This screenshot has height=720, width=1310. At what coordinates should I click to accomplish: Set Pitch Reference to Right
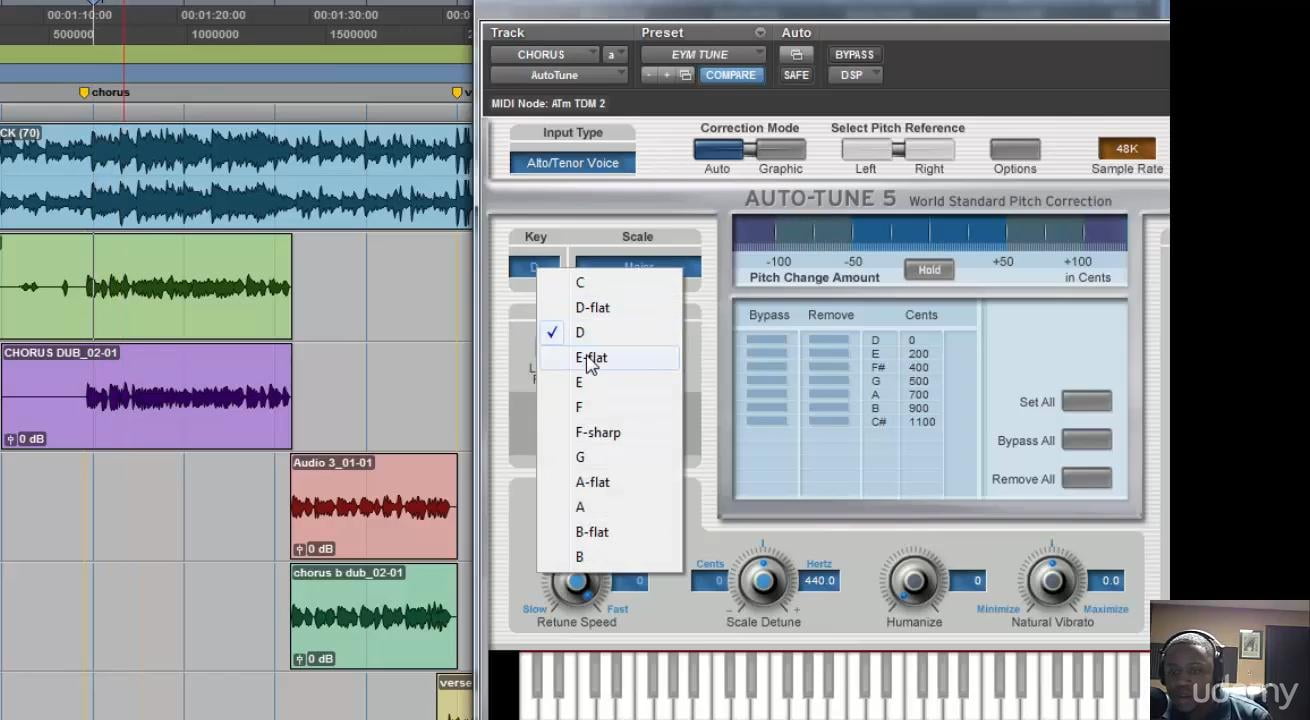[x=929, y=150]
